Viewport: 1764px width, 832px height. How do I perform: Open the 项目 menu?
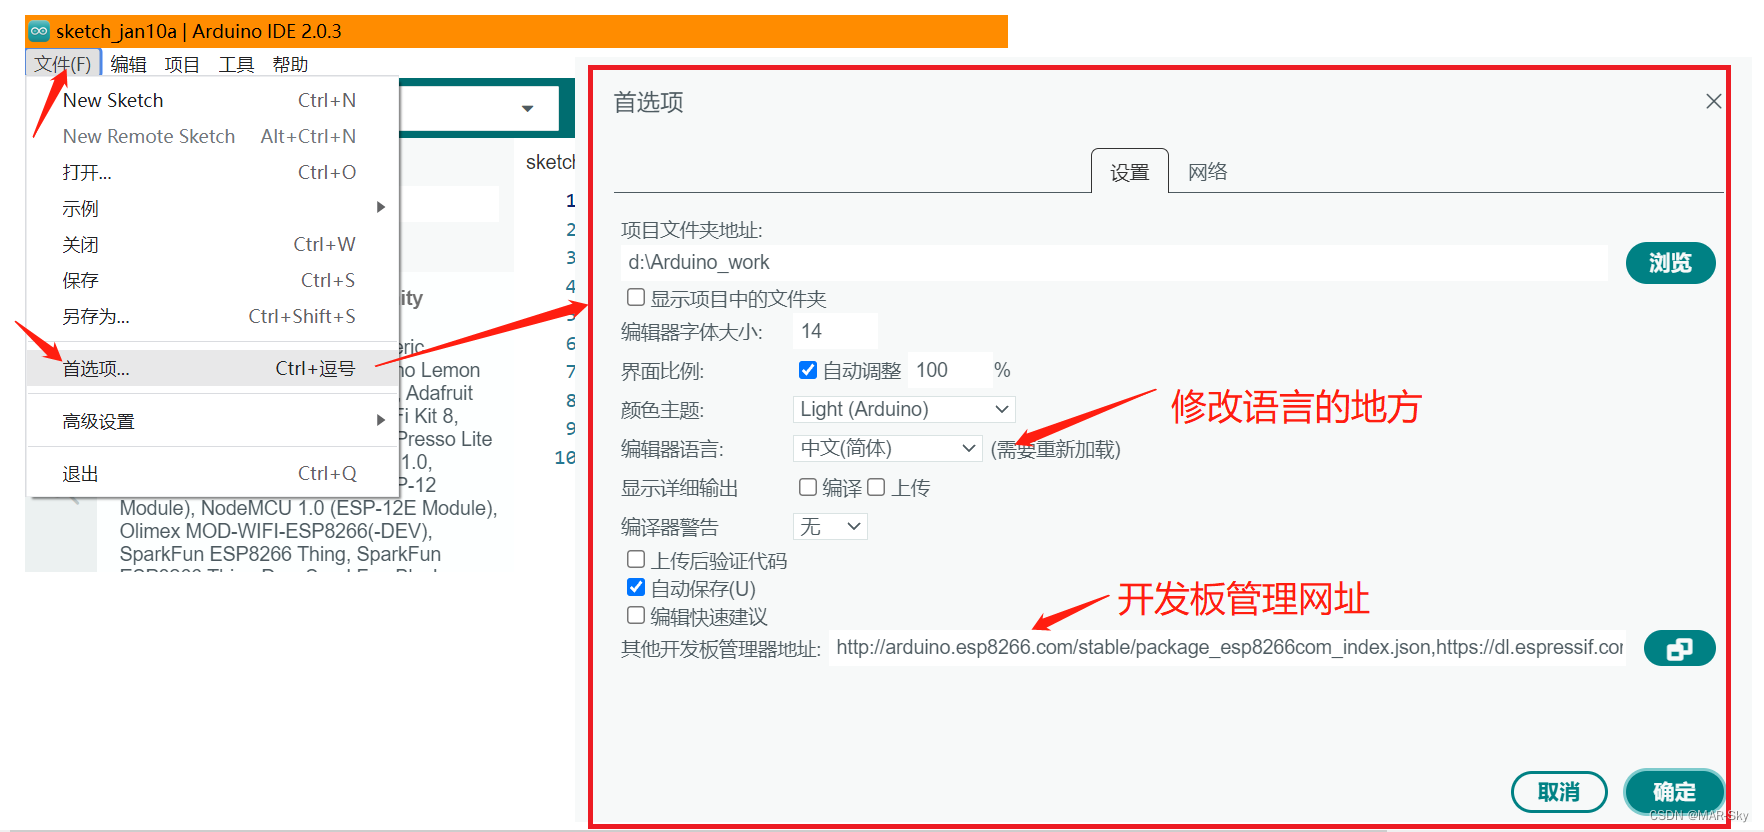pos(182,64)
